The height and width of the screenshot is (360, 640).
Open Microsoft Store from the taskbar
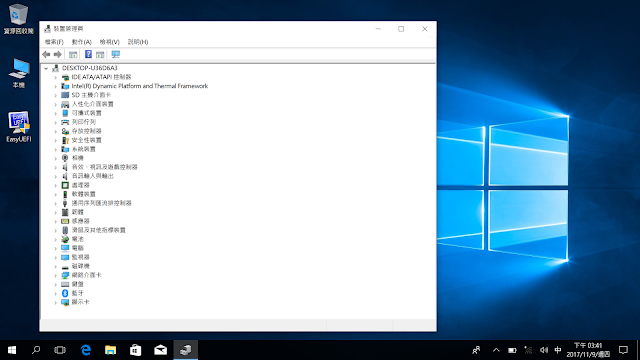coord(136,350)
